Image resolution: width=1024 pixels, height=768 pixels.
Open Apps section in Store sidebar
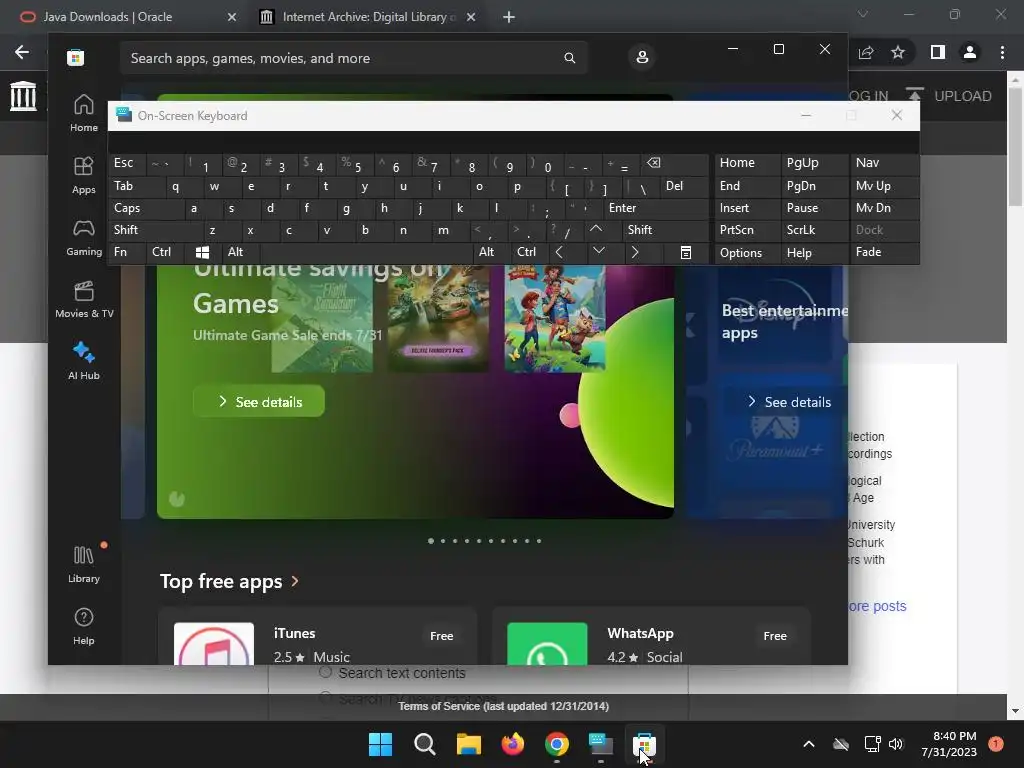pos(84,175)
